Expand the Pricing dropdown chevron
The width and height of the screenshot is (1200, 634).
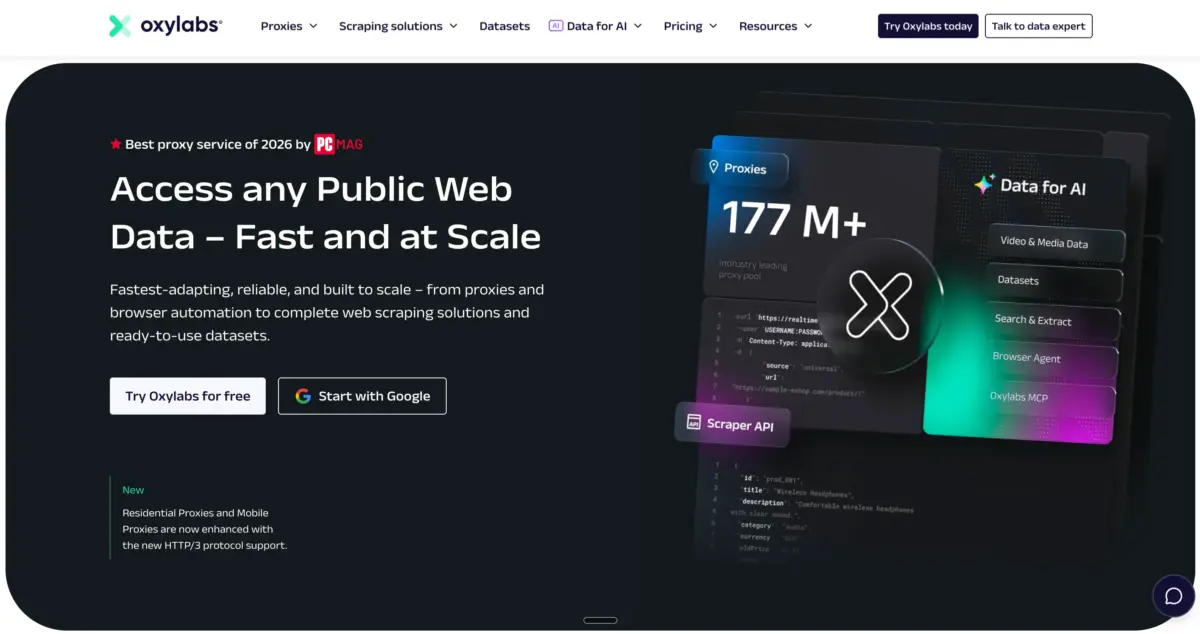click(x=713, y=26)
